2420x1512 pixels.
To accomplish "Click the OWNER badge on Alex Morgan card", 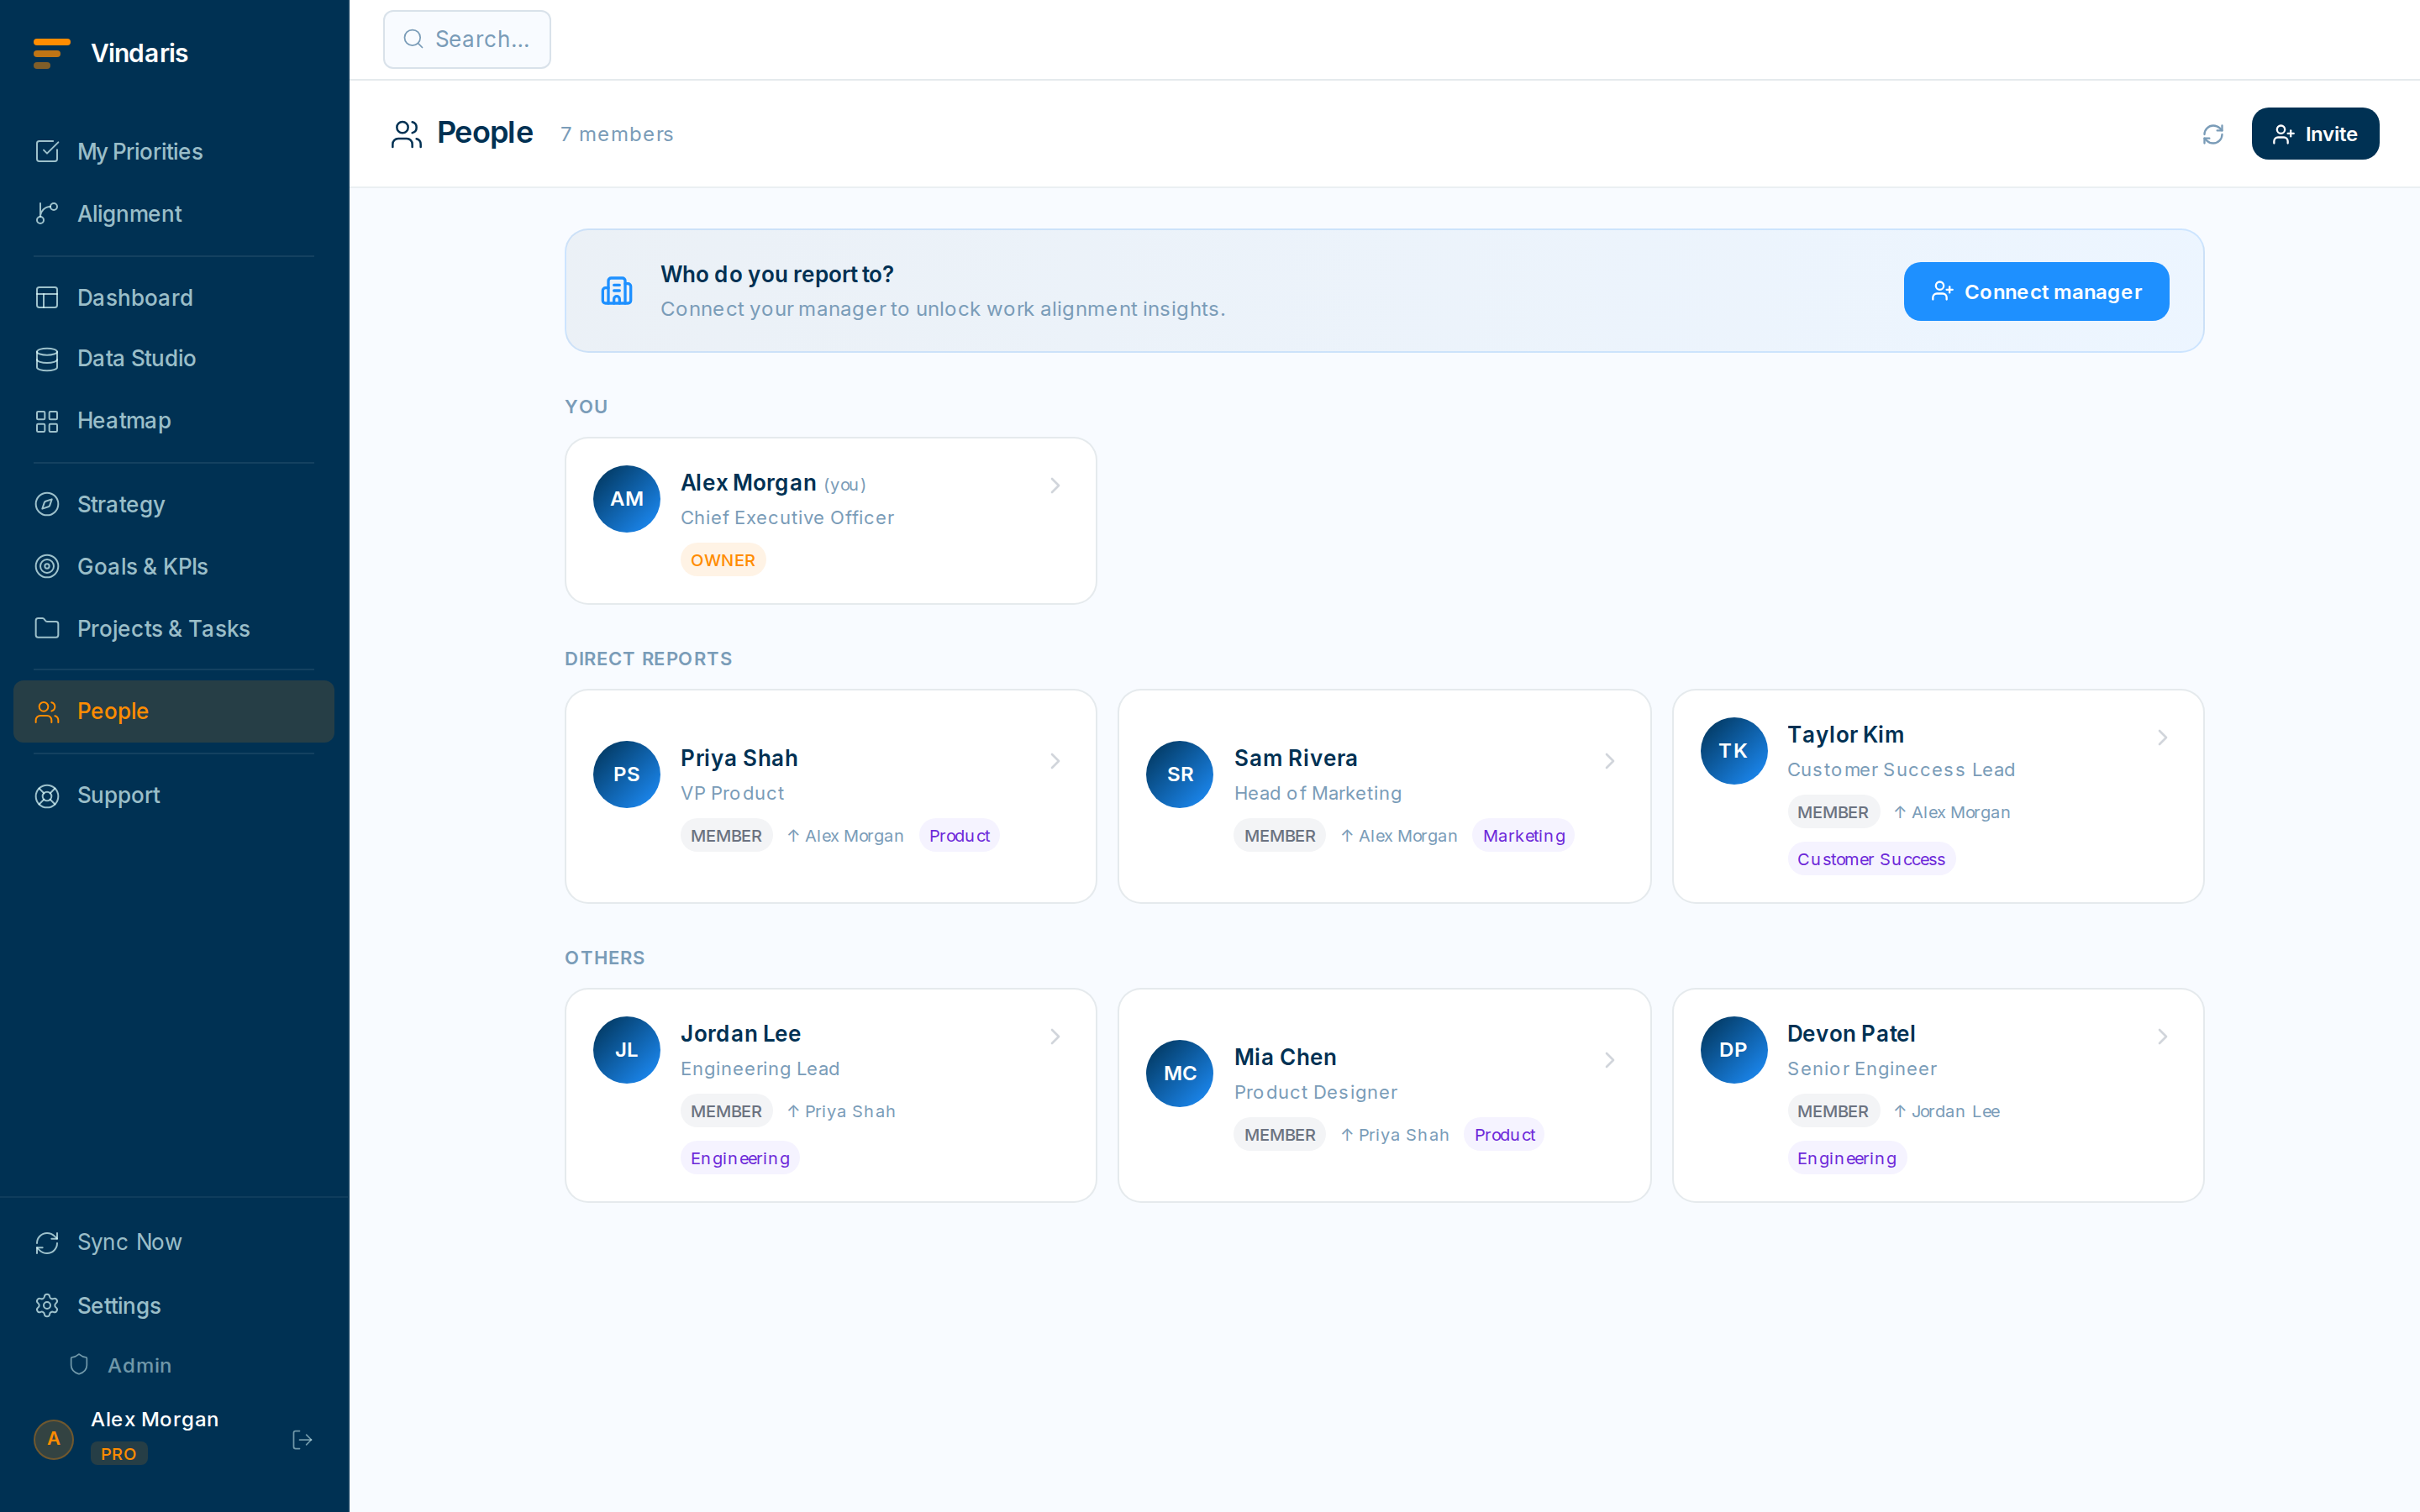I will click(x=722, y=560).
